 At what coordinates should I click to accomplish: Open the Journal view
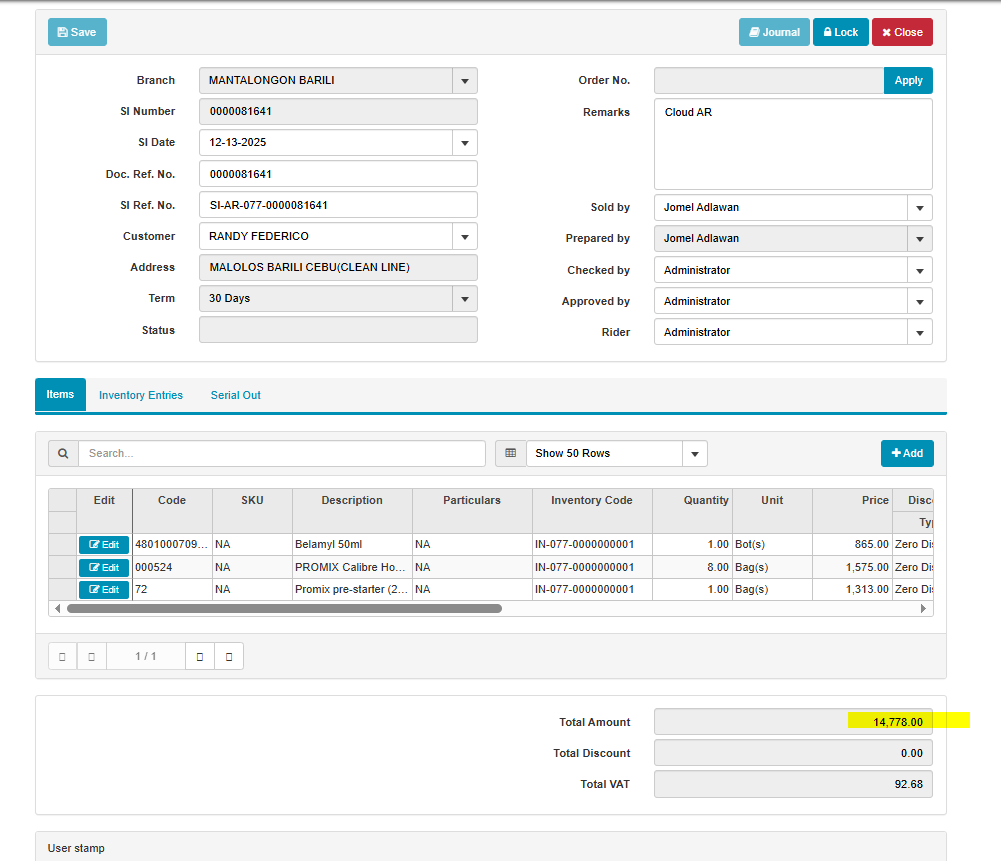[x=774, y=32]
